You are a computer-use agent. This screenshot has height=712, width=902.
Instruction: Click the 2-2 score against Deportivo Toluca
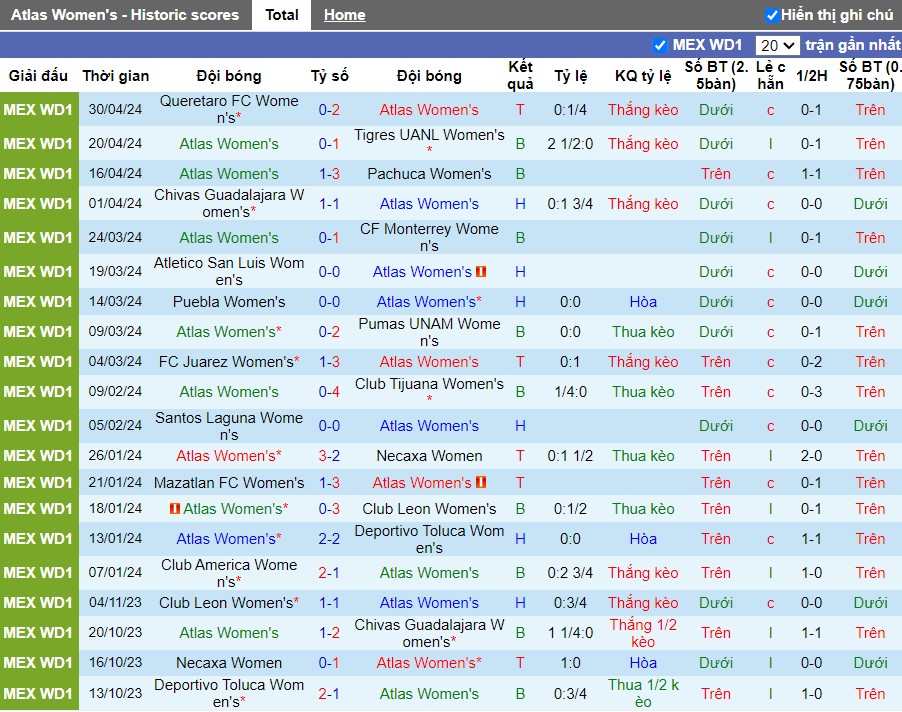(x=329, y=539)
